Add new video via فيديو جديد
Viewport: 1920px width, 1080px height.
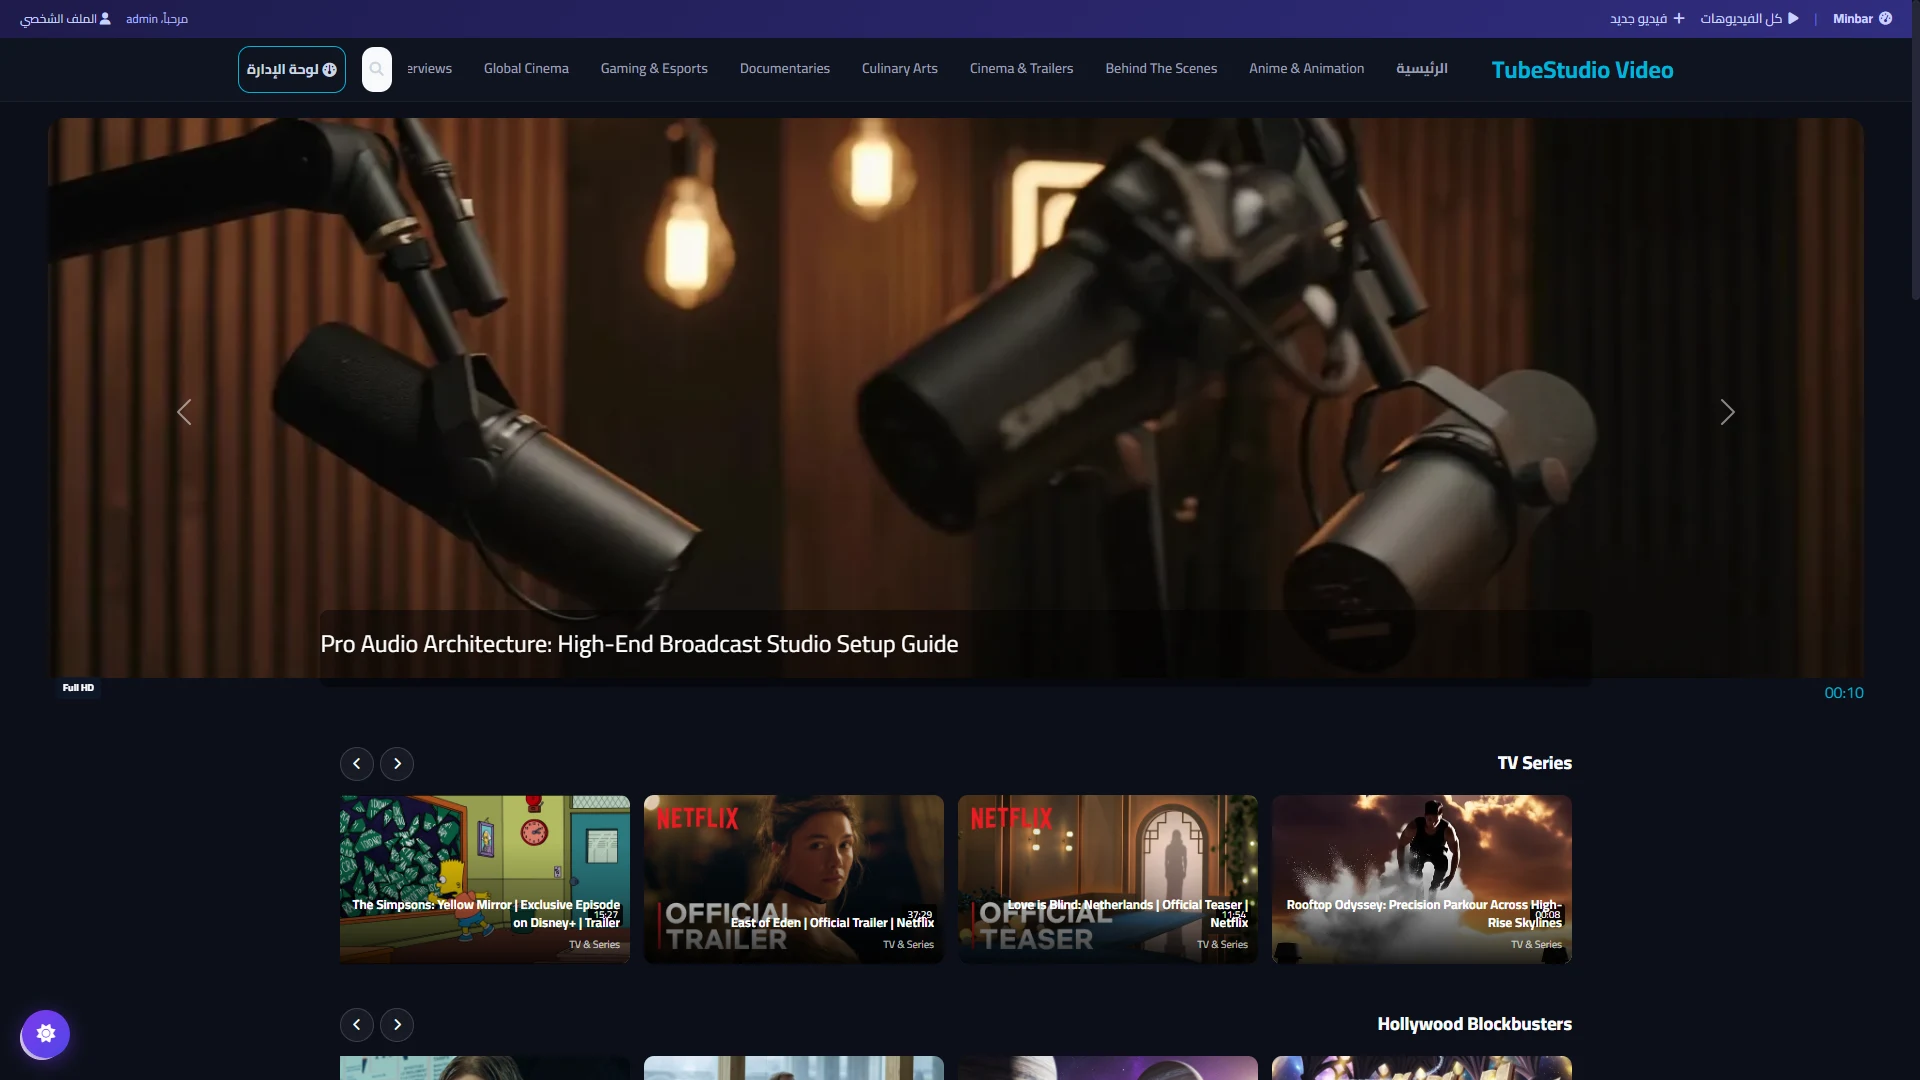1647,19
